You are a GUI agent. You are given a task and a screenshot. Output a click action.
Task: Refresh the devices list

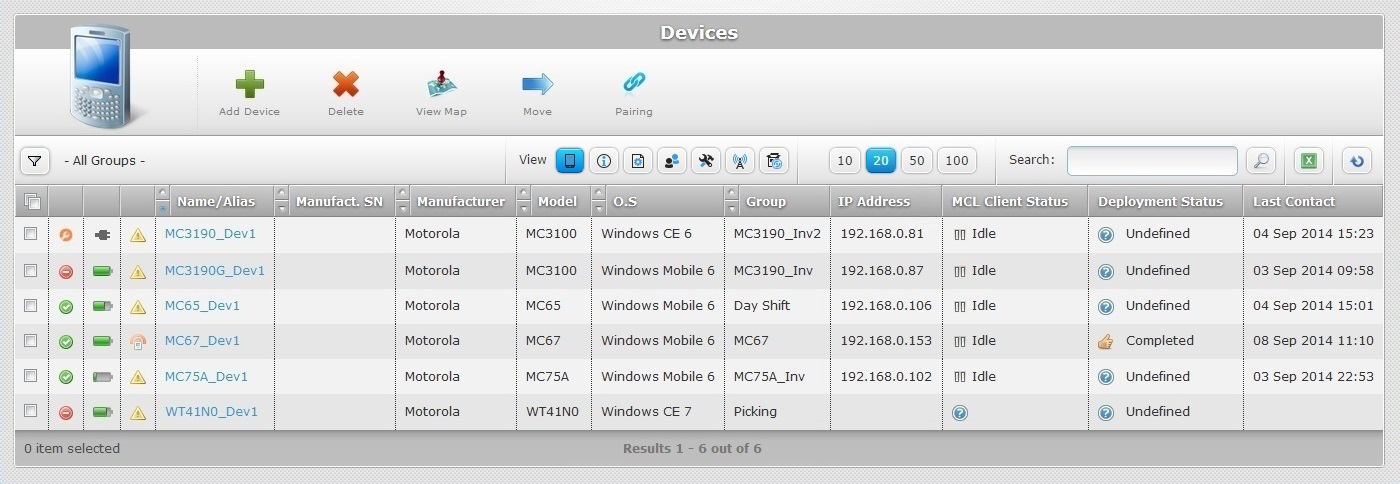[x=1357, y=161]
